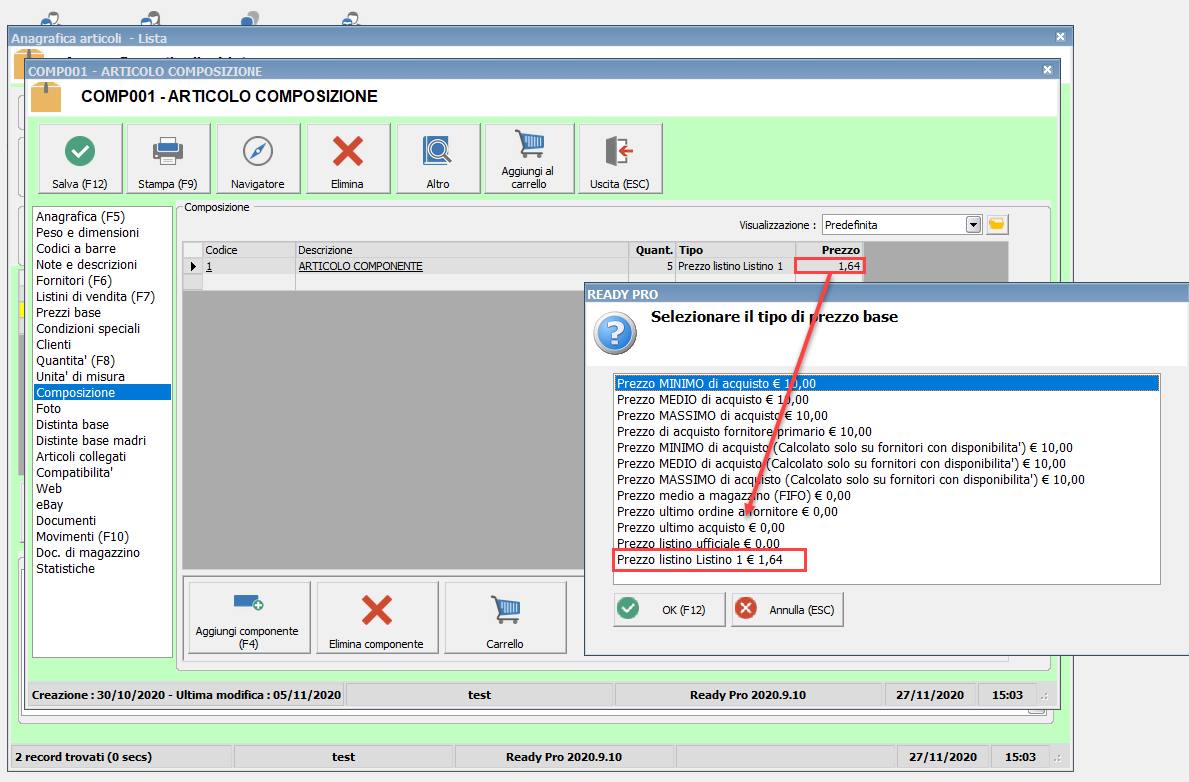This screenshot has width=1189, height=782.
Task: Click the Prezzo cell showing 1,64
Action: click(x=830, y=266)
